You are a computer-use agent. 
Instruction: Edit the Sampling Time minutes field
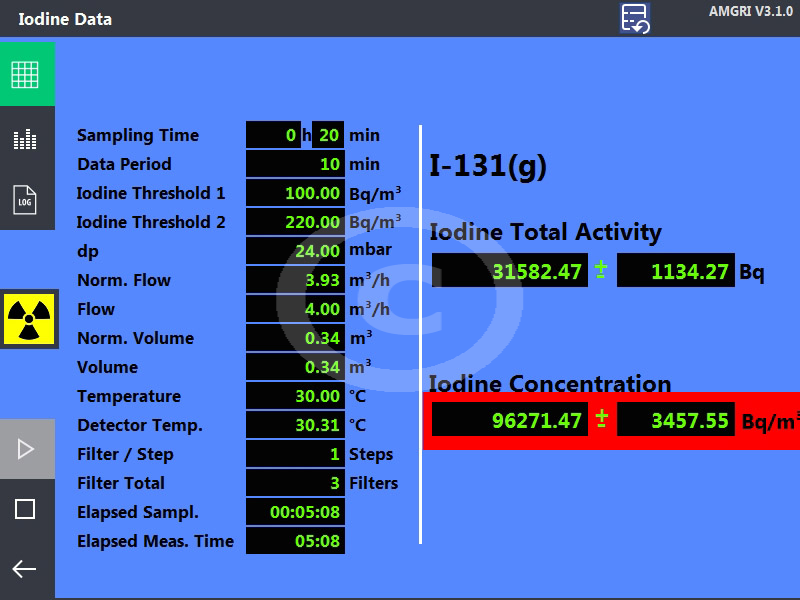click(x=328, y=135)
